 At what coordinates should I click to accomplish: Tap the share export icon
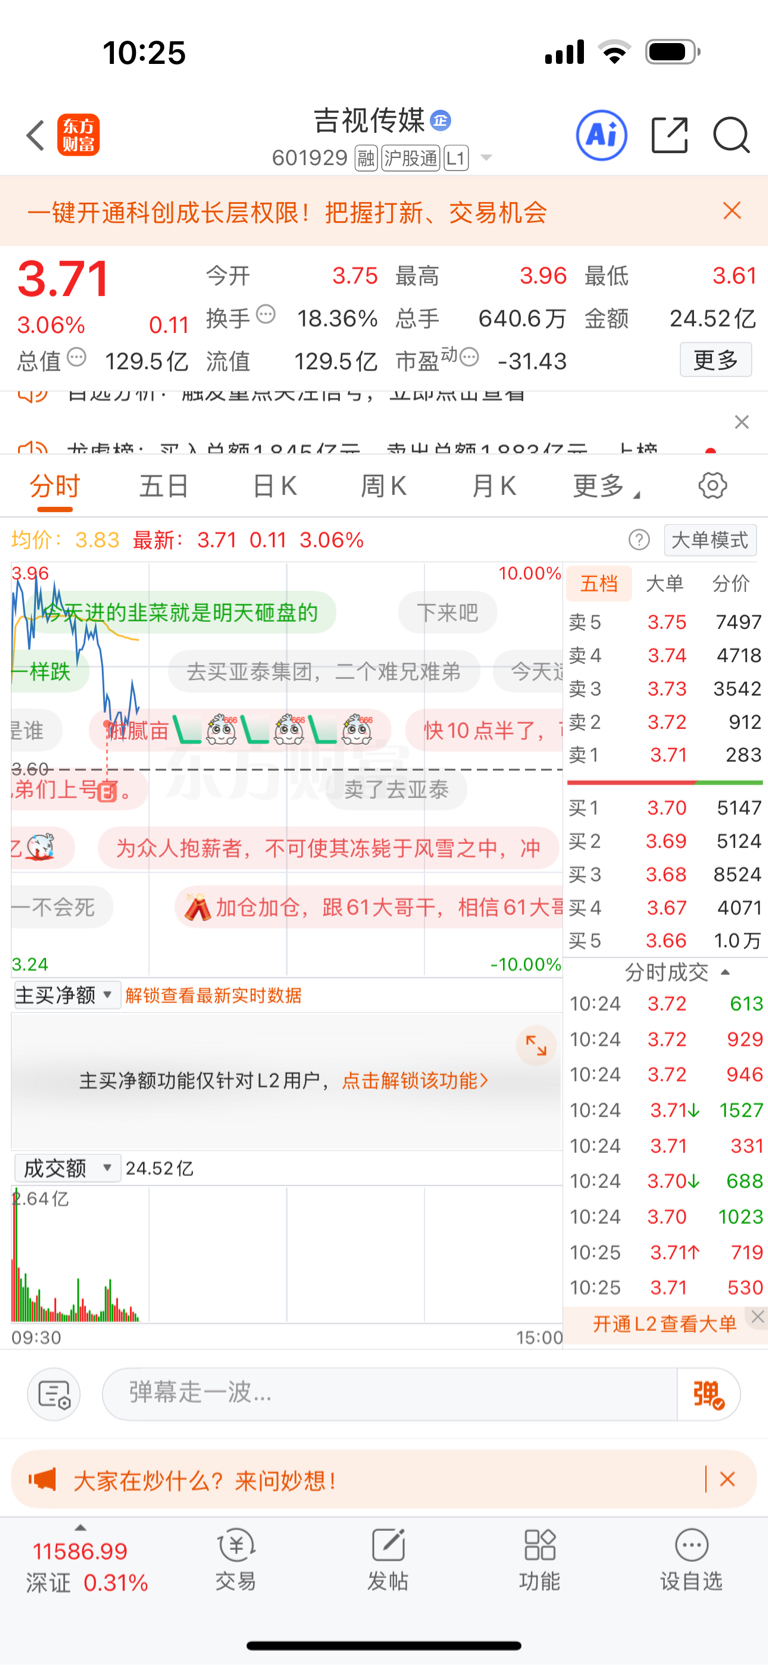(x=669, y=135)
